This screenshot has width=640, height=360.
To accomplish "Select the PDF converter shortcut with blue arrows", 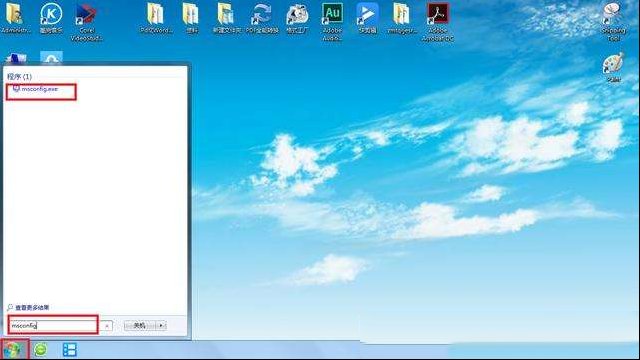I will pos(262,18).
